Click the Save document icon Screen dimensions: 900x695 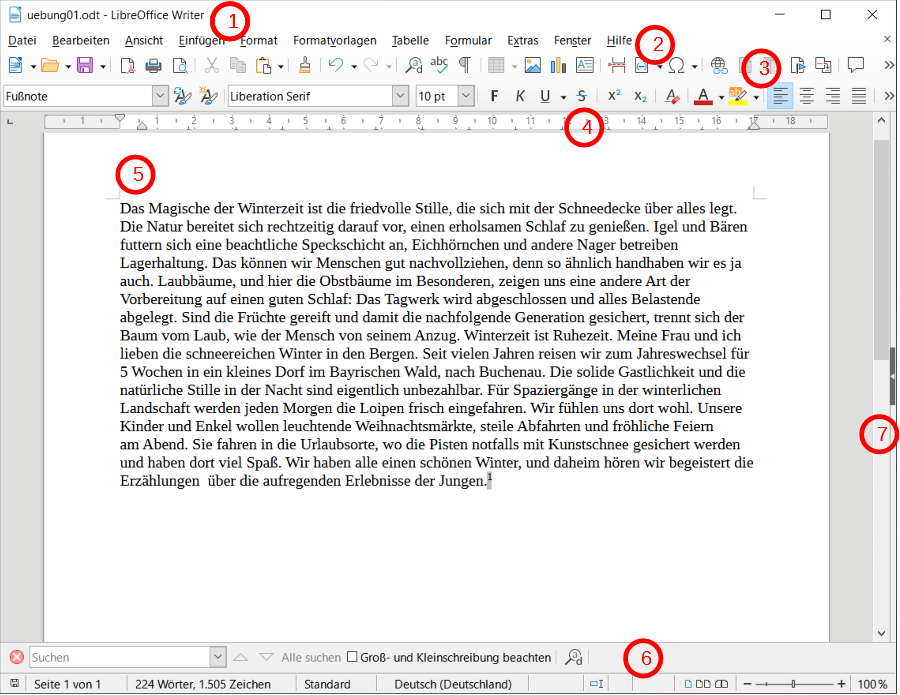point(85,66)
